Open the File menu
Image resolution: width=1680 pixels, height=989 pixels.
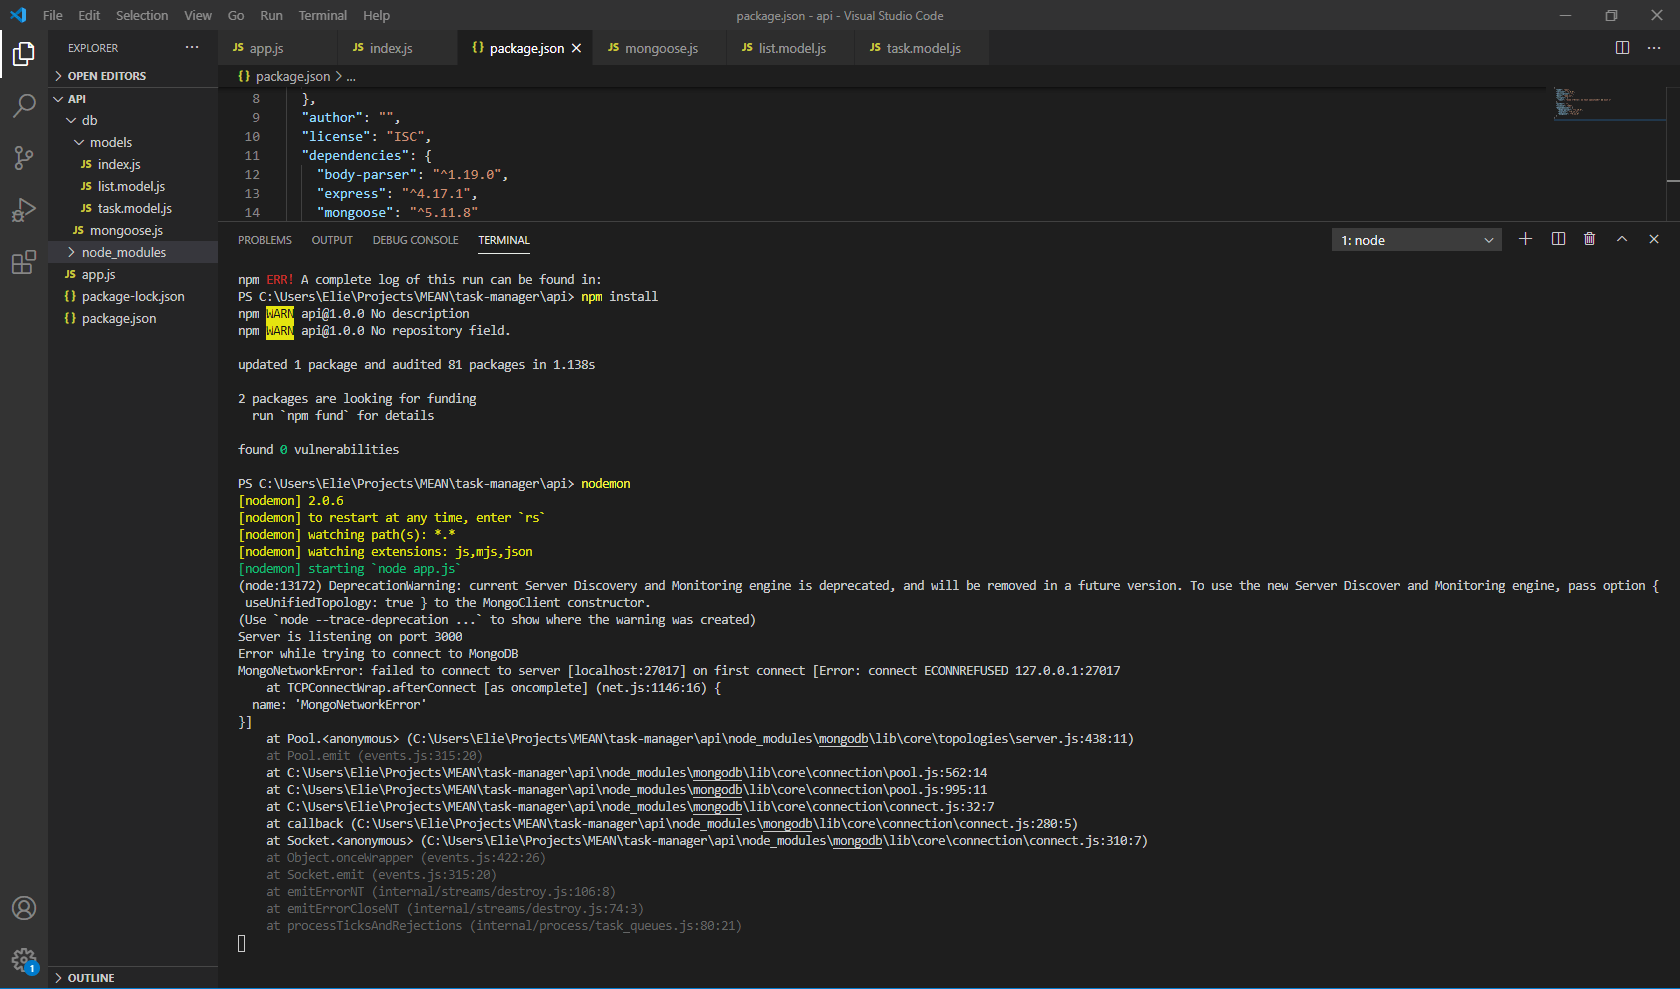coord(53,15)
